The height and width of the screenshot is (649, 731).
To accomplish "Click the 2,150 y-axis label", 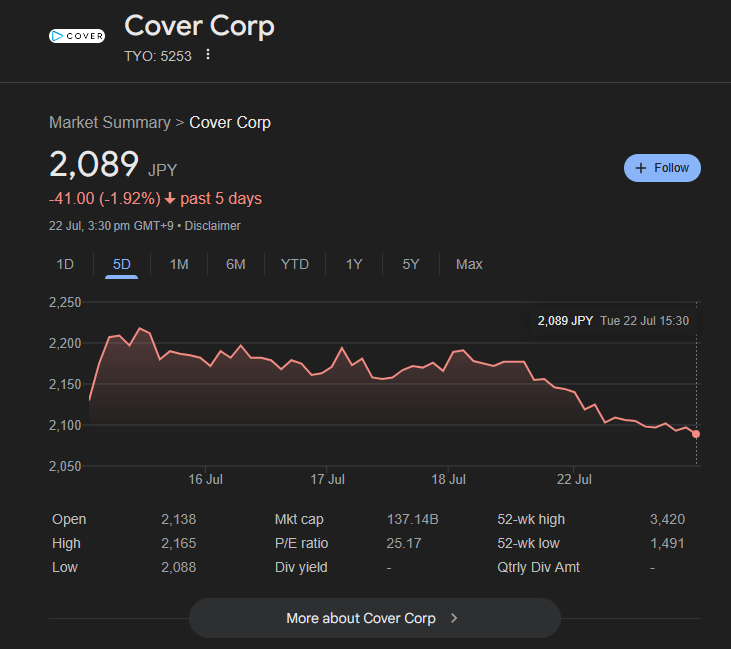I will (x=65, y=385).
